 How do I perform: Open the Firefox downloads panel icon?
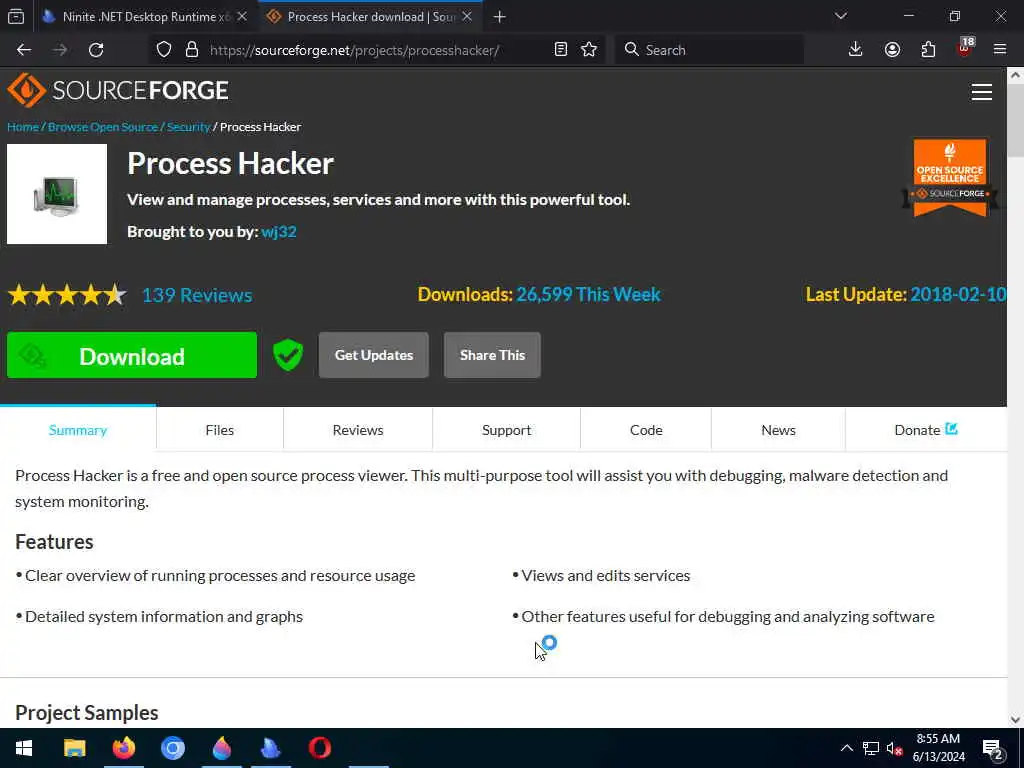(855, 50)
